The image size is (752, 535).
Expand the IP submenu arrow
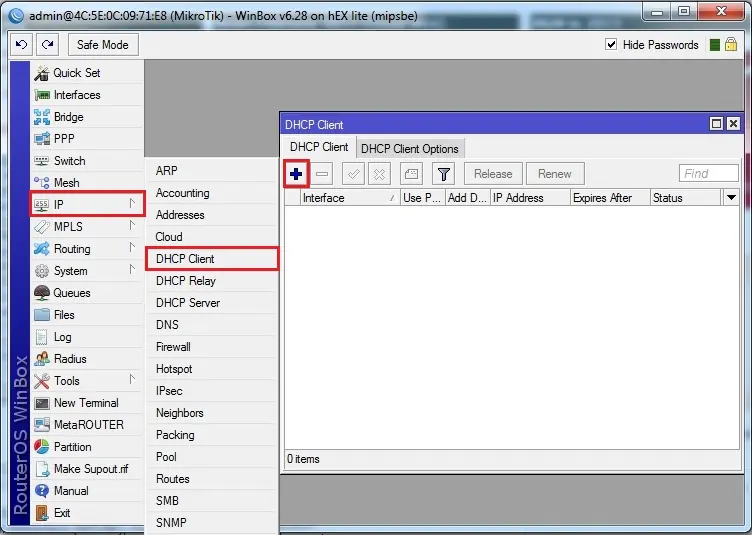(x=132, y=204)
